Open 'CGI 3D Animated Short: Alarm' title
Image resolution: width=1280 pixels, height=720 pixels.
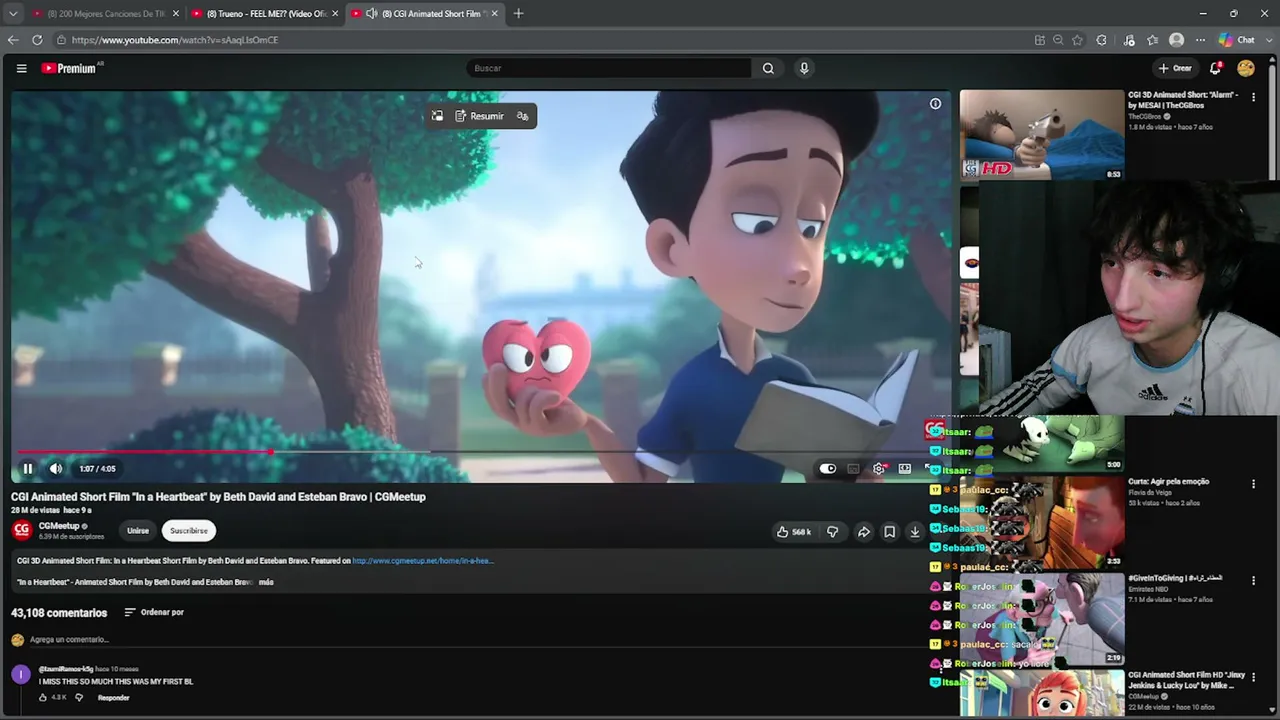tap(1184, 100)
